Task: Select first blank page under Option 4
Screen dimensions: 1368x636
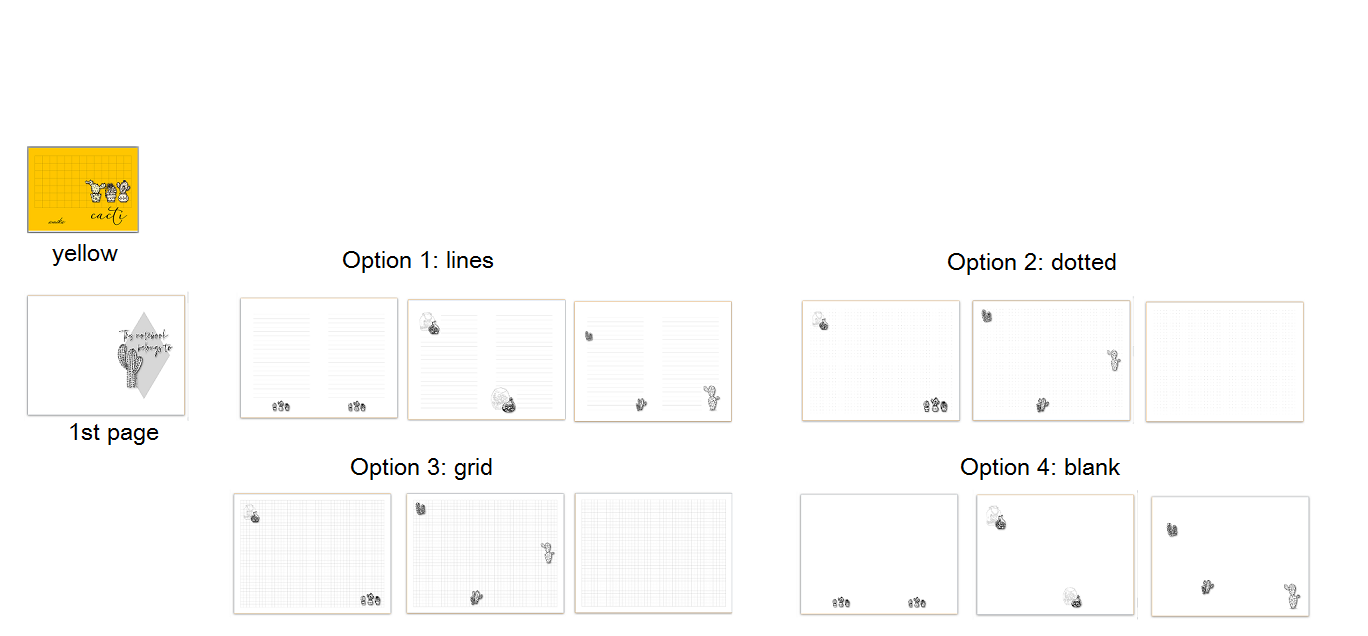Action: 879,555
